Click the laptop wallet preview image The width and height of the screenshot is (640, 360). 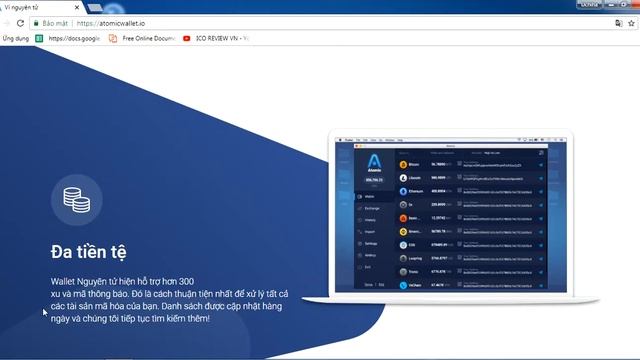(451, 216)
